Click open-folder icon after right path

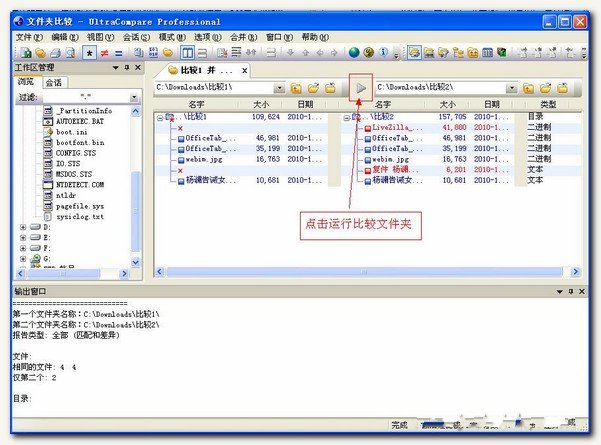point(545,88)
